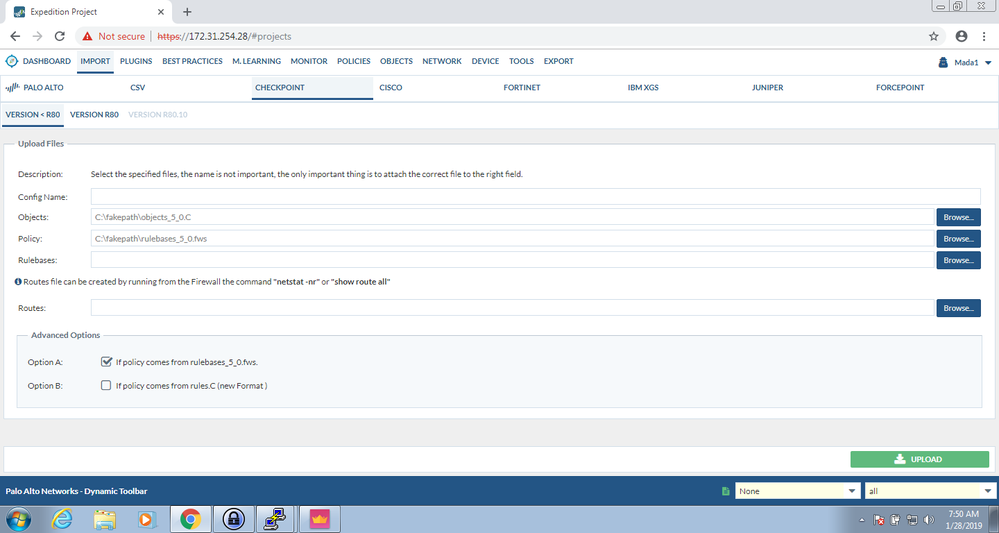Click the Rulebases file path field
This screenshot has width=999, height=533.
click(x=512, y=260)
